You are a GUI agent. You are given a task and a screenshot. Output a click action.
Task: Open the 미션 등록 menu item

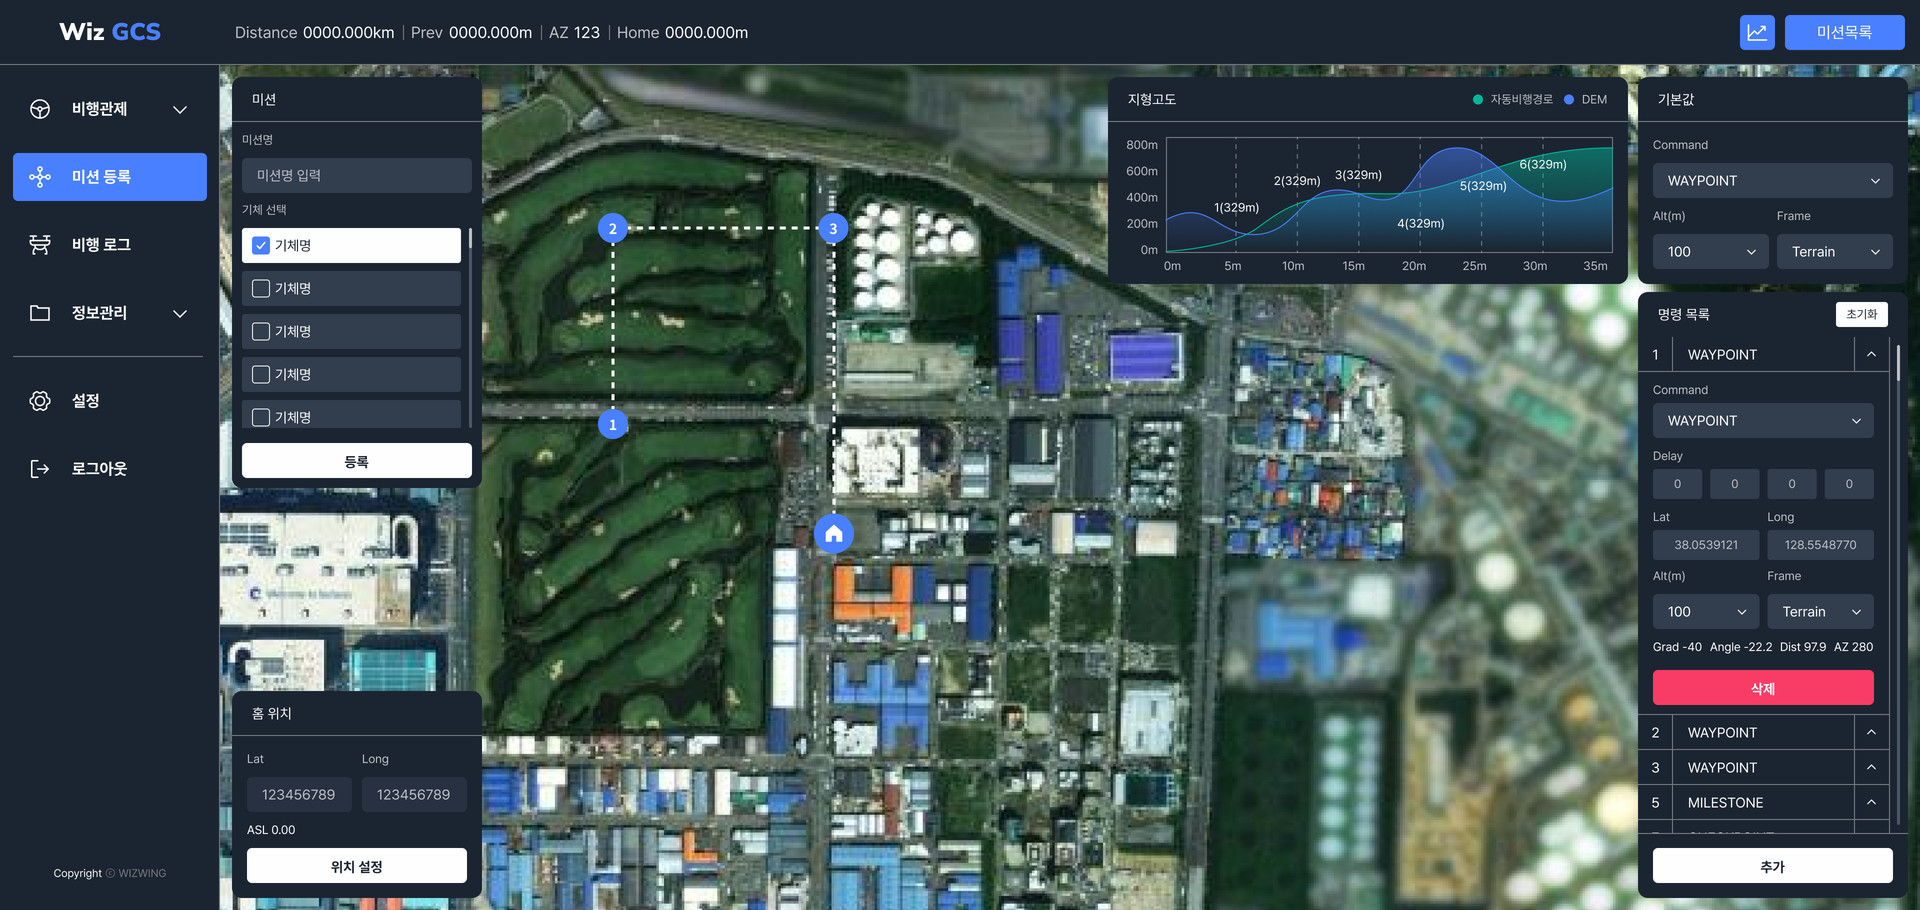(x=110, y=177)
